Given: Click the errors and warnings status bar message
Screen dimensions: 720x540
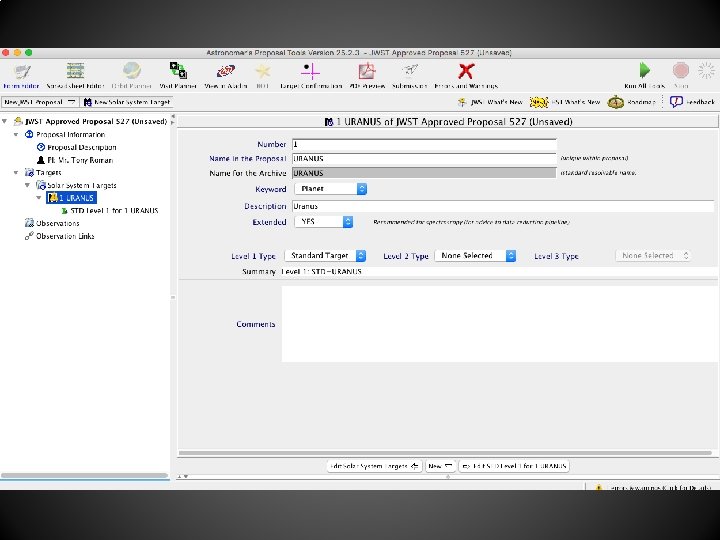Looking at the screenshot, I should pyautogui.click(x=653, y=488).
